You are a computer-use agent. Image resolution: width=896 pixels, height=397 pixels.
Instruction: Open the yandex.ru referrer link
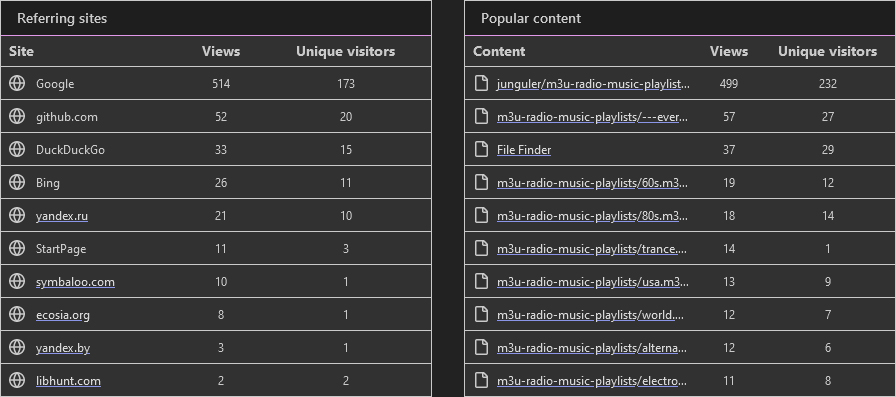click(x=62, y=216)
